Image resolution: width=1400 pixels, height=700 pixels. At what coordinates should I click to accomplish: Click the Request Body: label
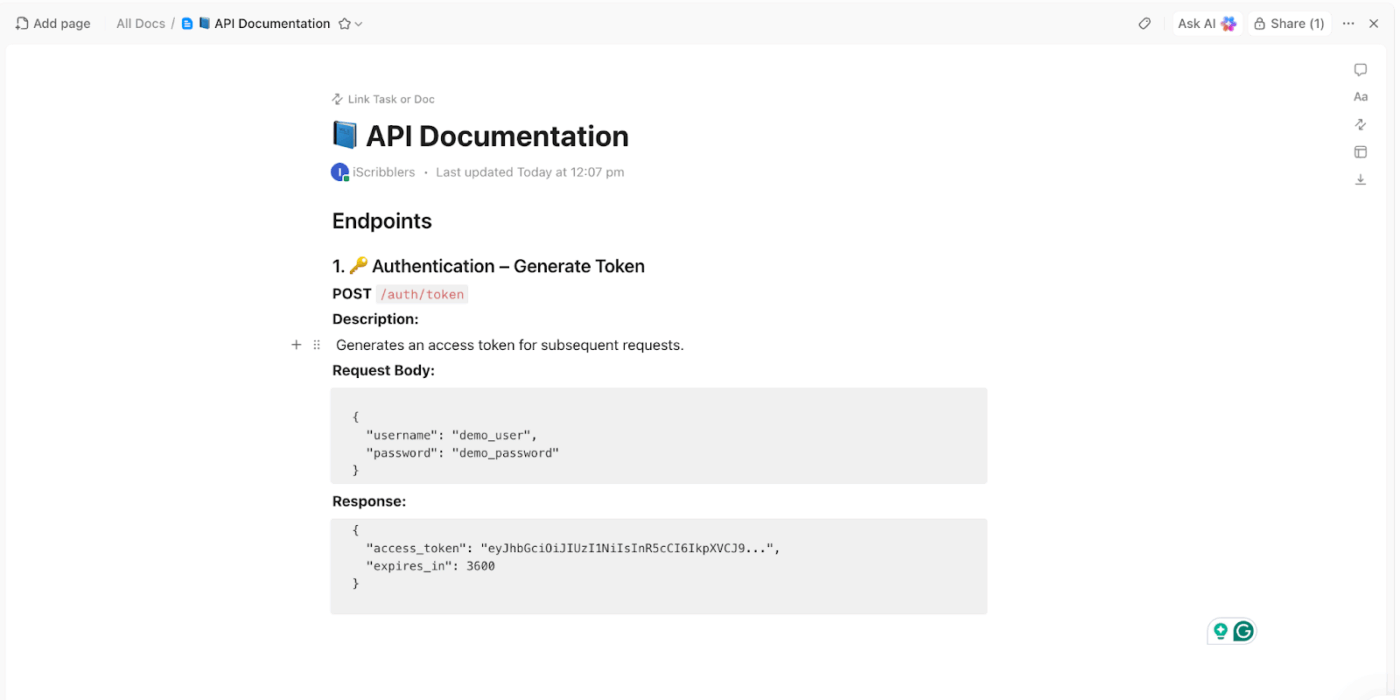383,370
